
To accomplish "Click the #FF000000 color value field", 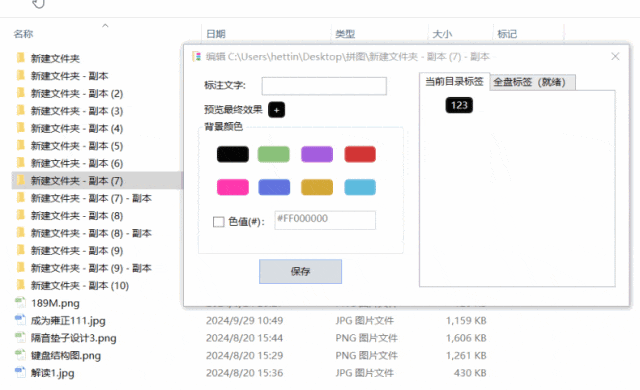I will (325, 220).
